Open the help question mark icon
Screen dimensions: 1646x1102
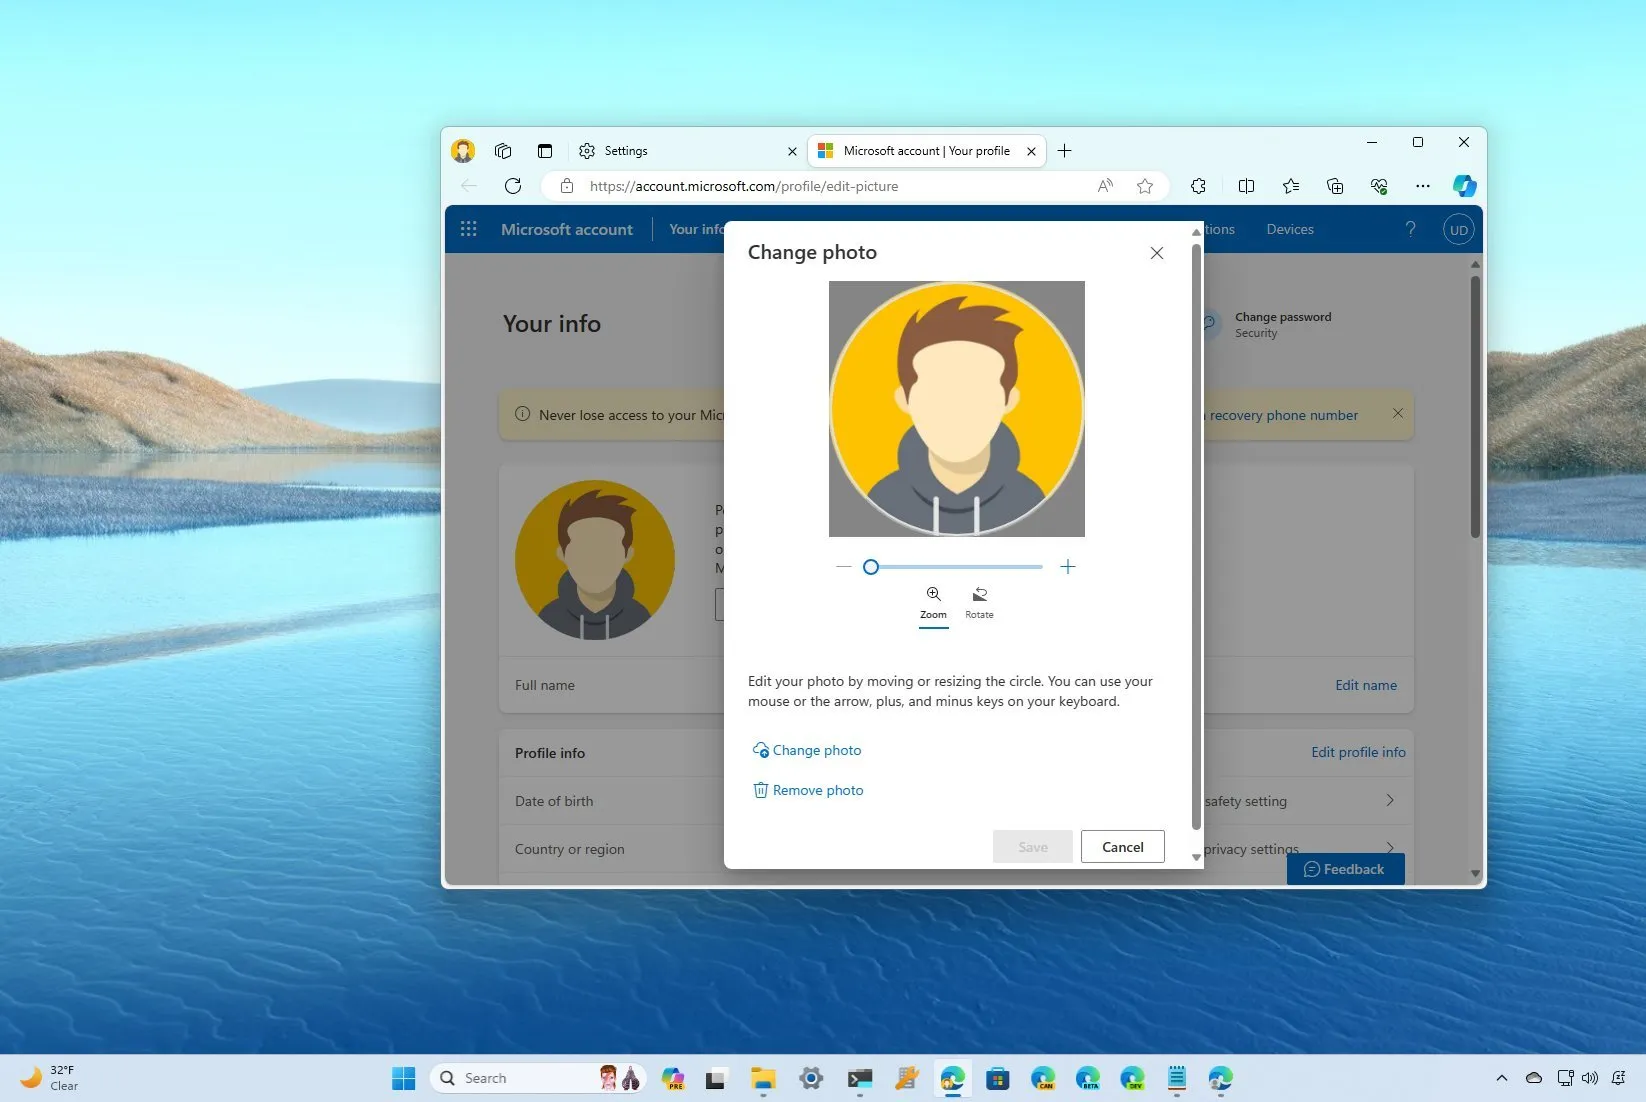click(x=1410, y=229)
